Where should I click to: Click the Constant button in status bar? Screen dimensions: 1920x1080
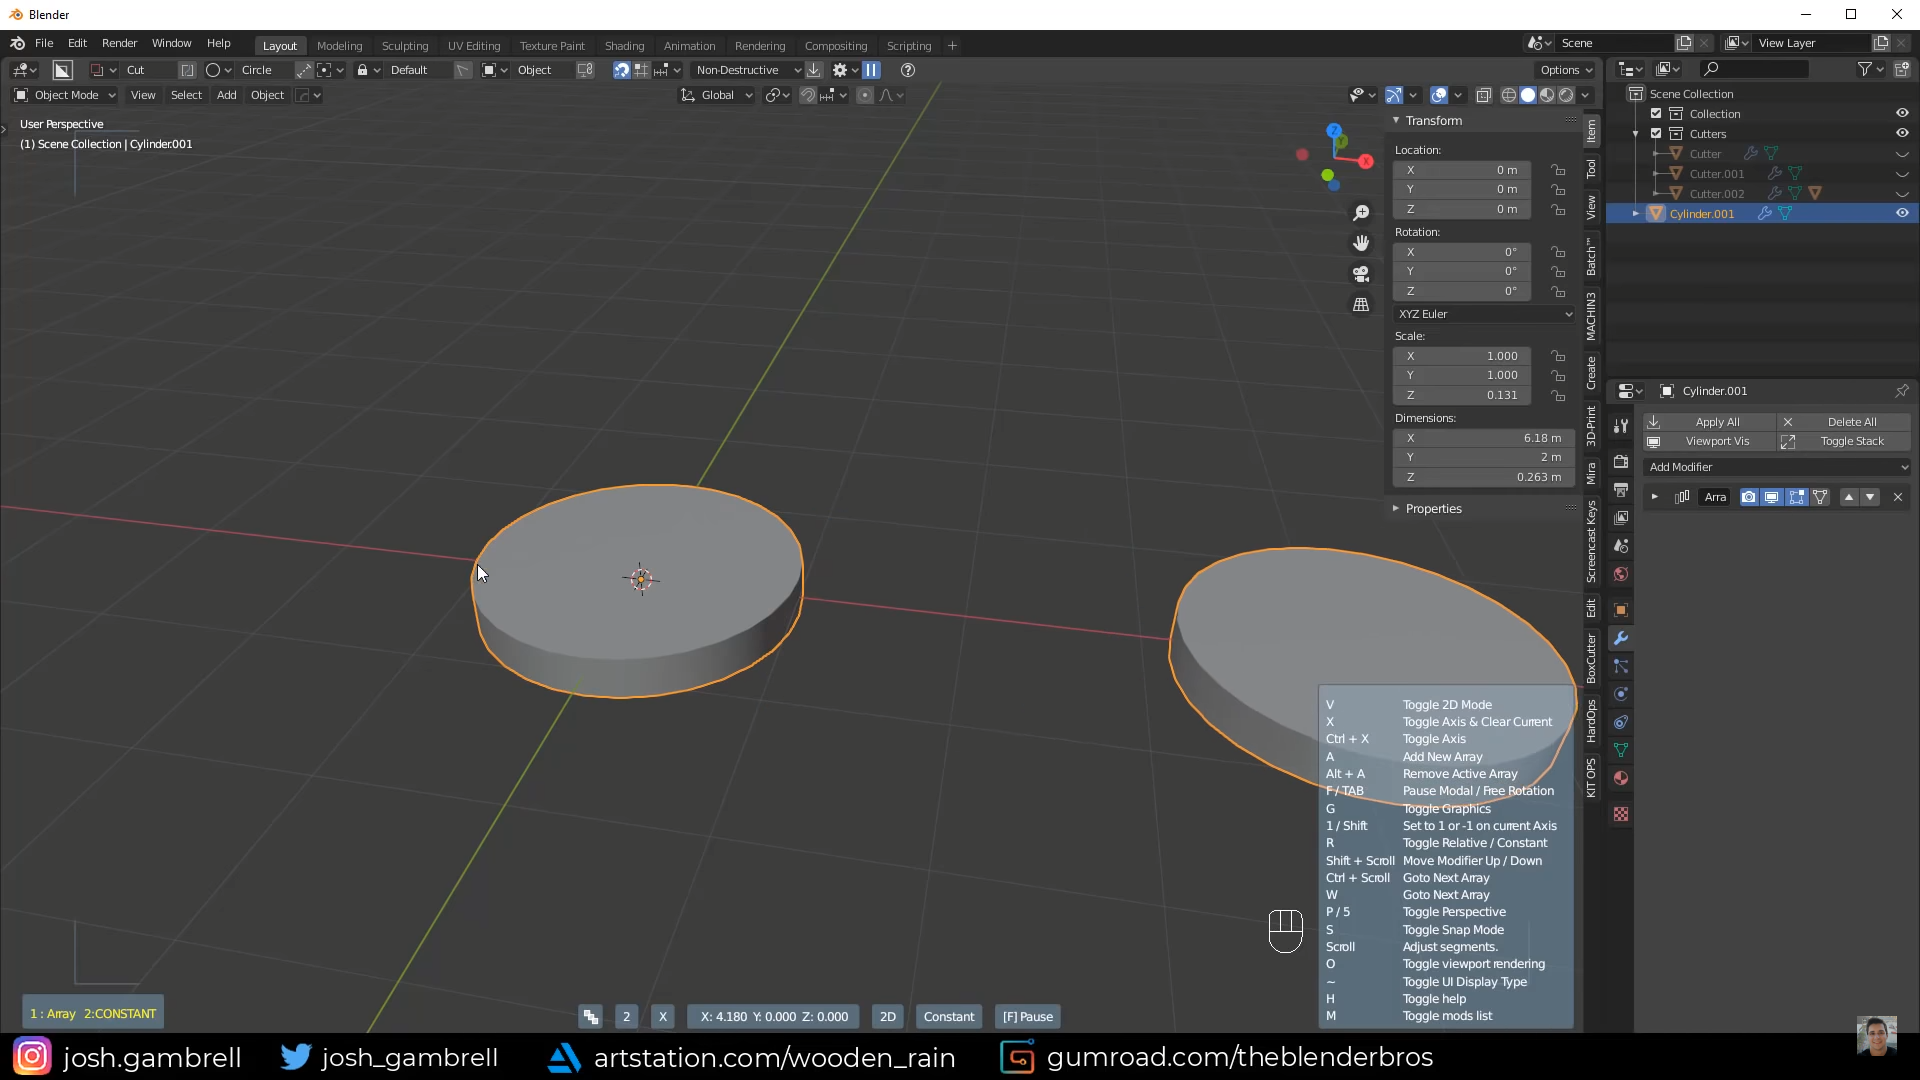948,1017
